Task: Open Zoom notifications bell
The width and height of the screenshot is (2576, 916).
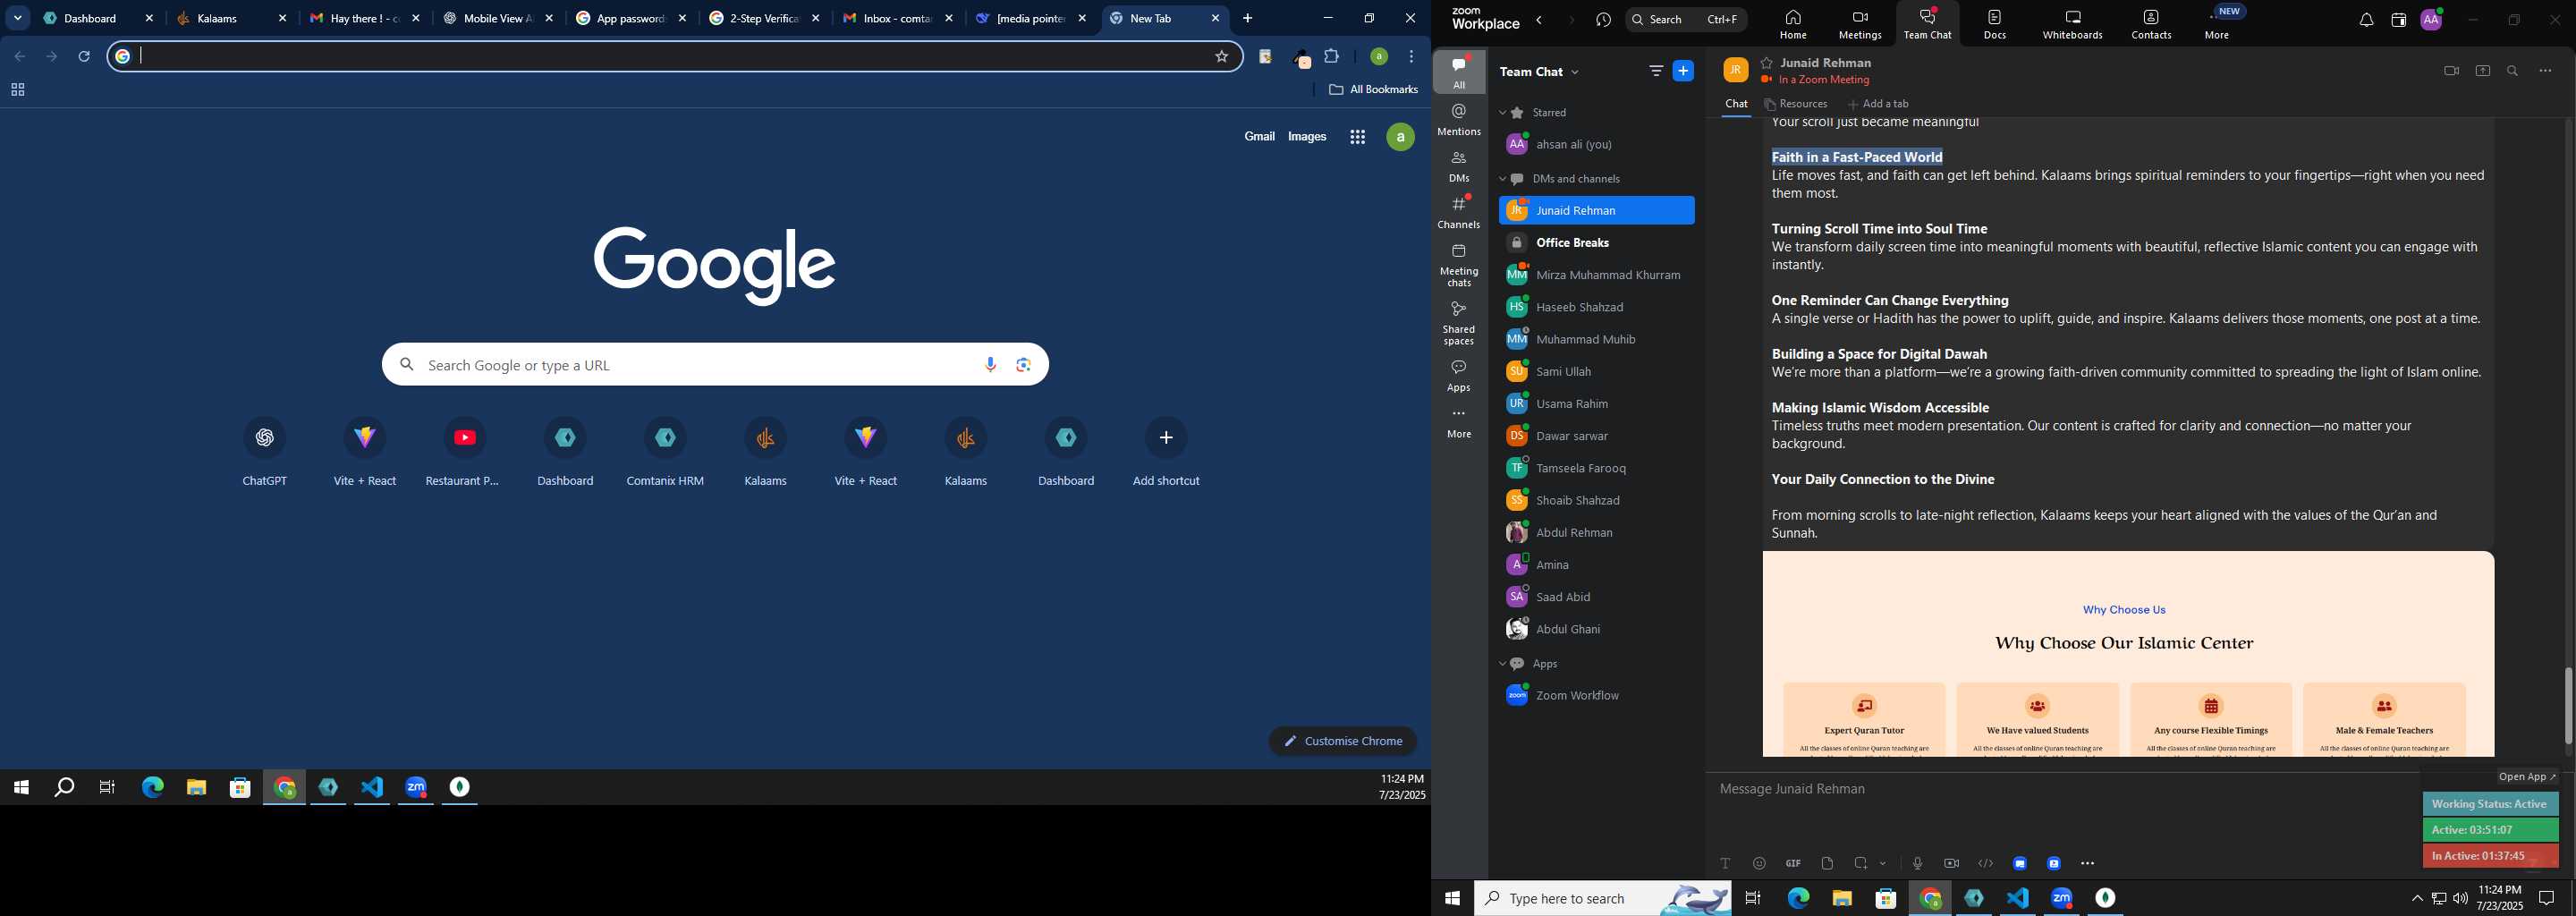Action: tap(2366, 20)
